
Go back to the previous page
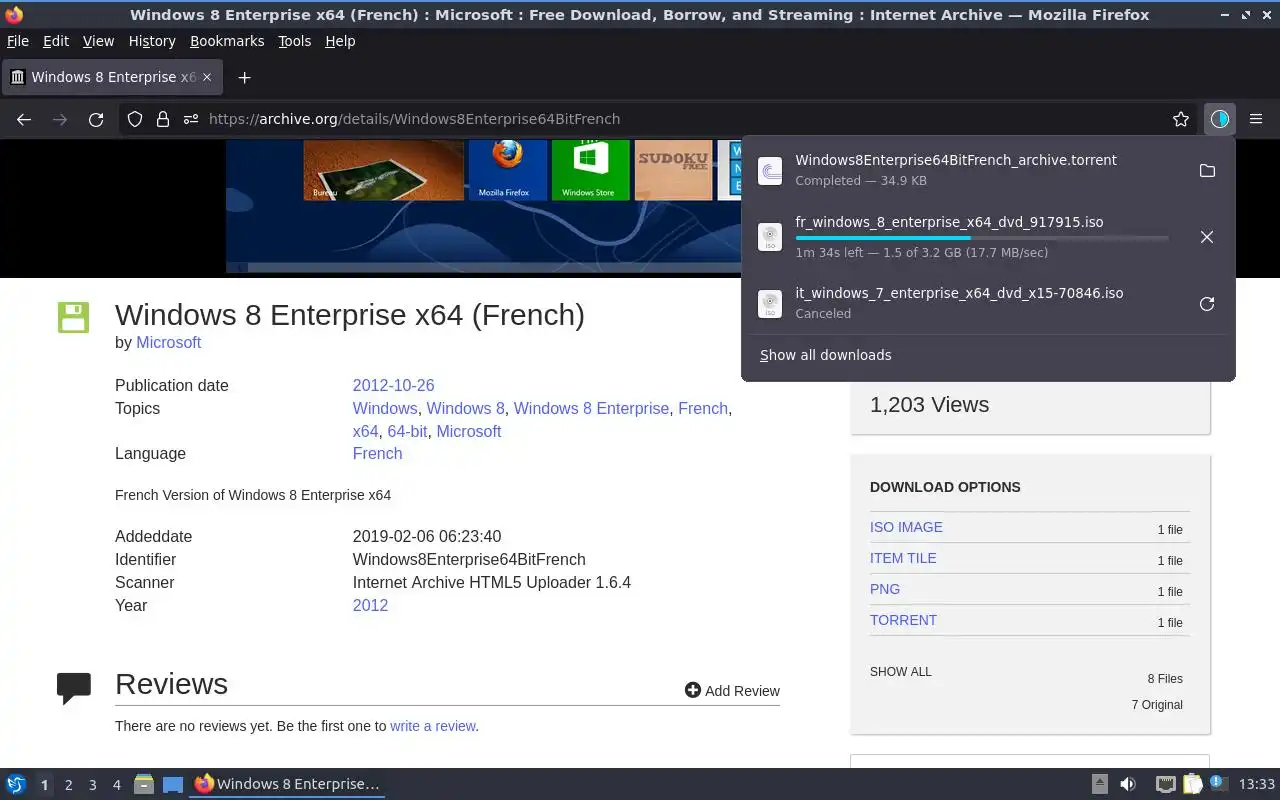pyautogui.click(x=24, y=119)
